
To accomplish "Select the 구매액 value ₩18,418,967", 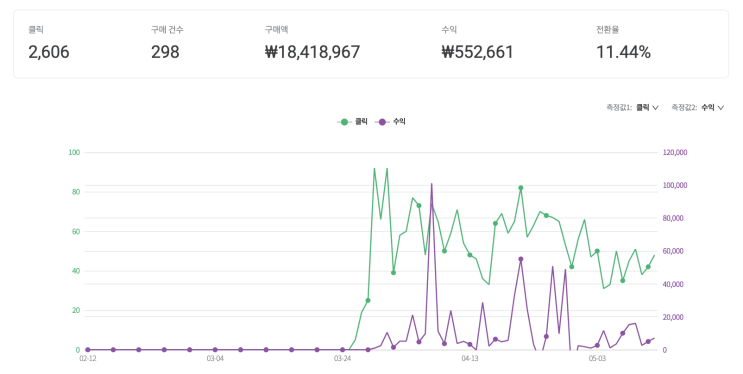I will click(312, 52).
